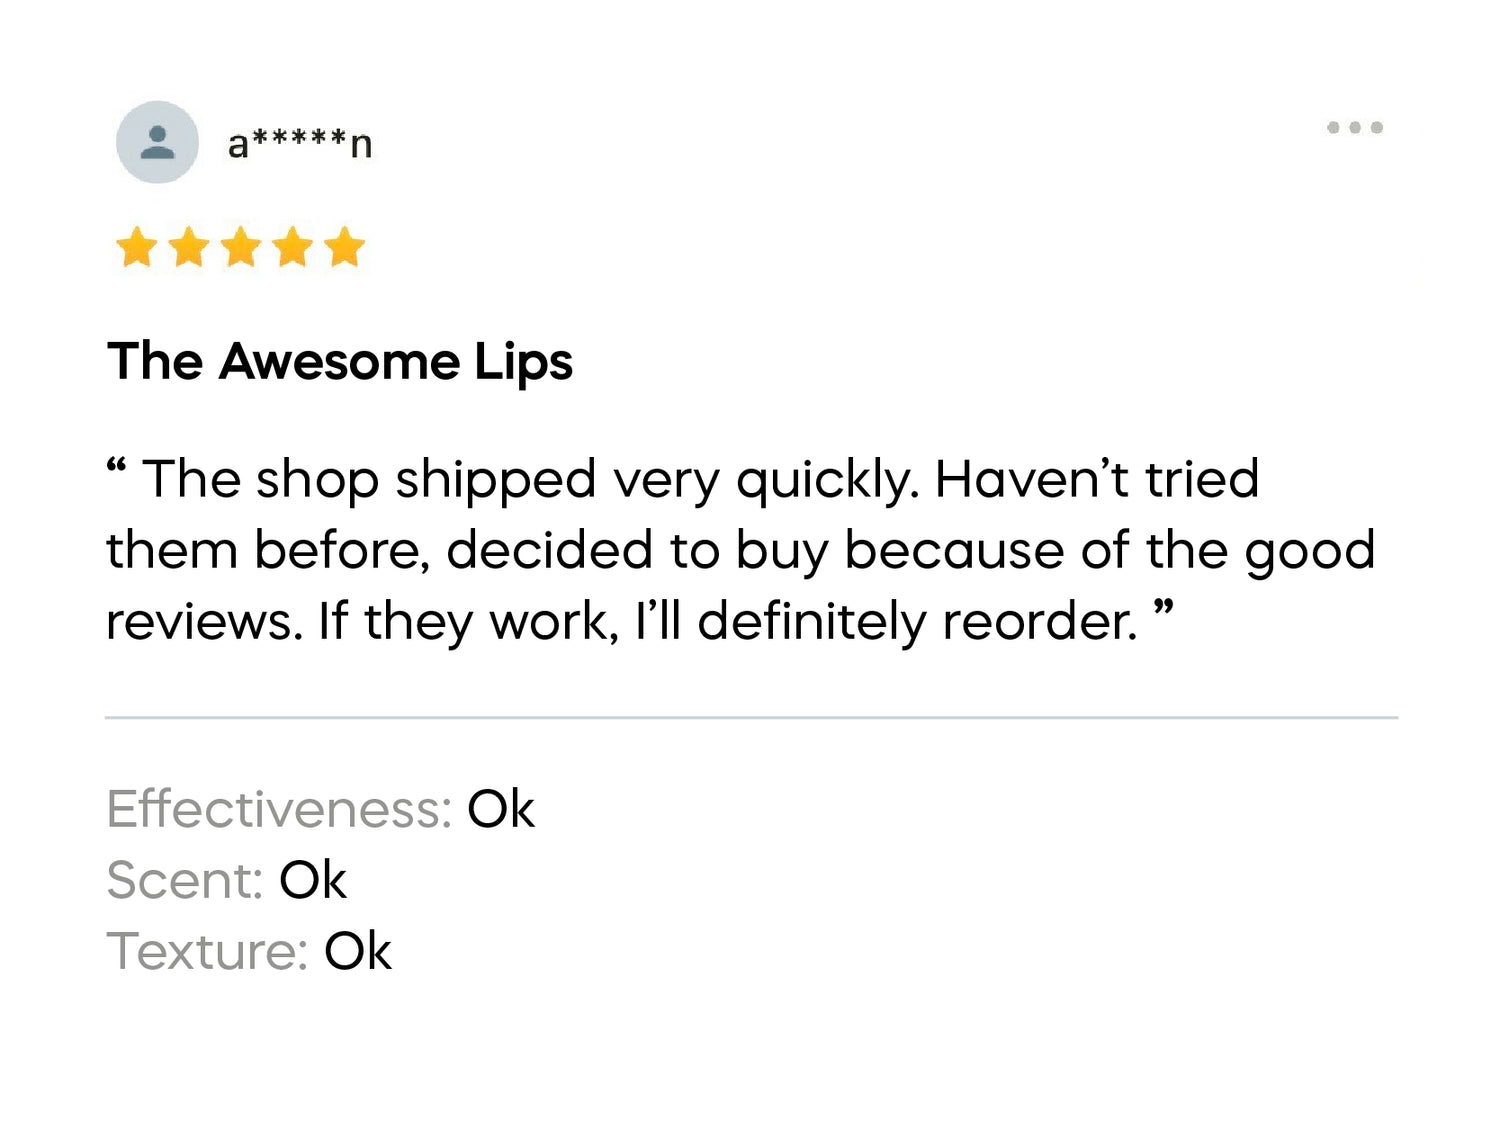
Task: Click the fifth rating star
Action: click(x=345, y=247)
